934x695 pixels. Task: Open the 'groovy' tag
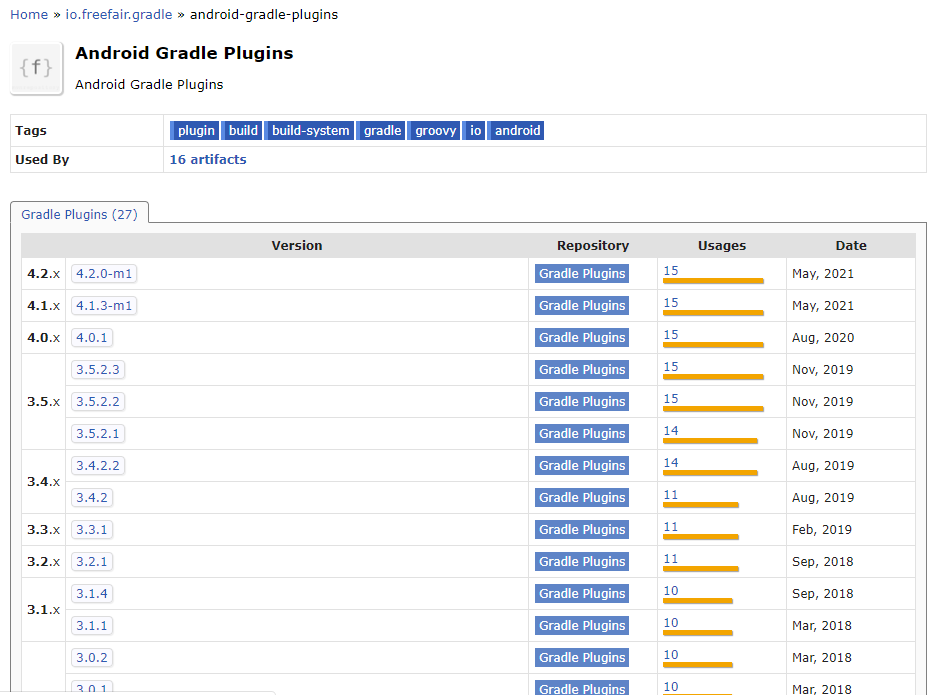(435, 130)
